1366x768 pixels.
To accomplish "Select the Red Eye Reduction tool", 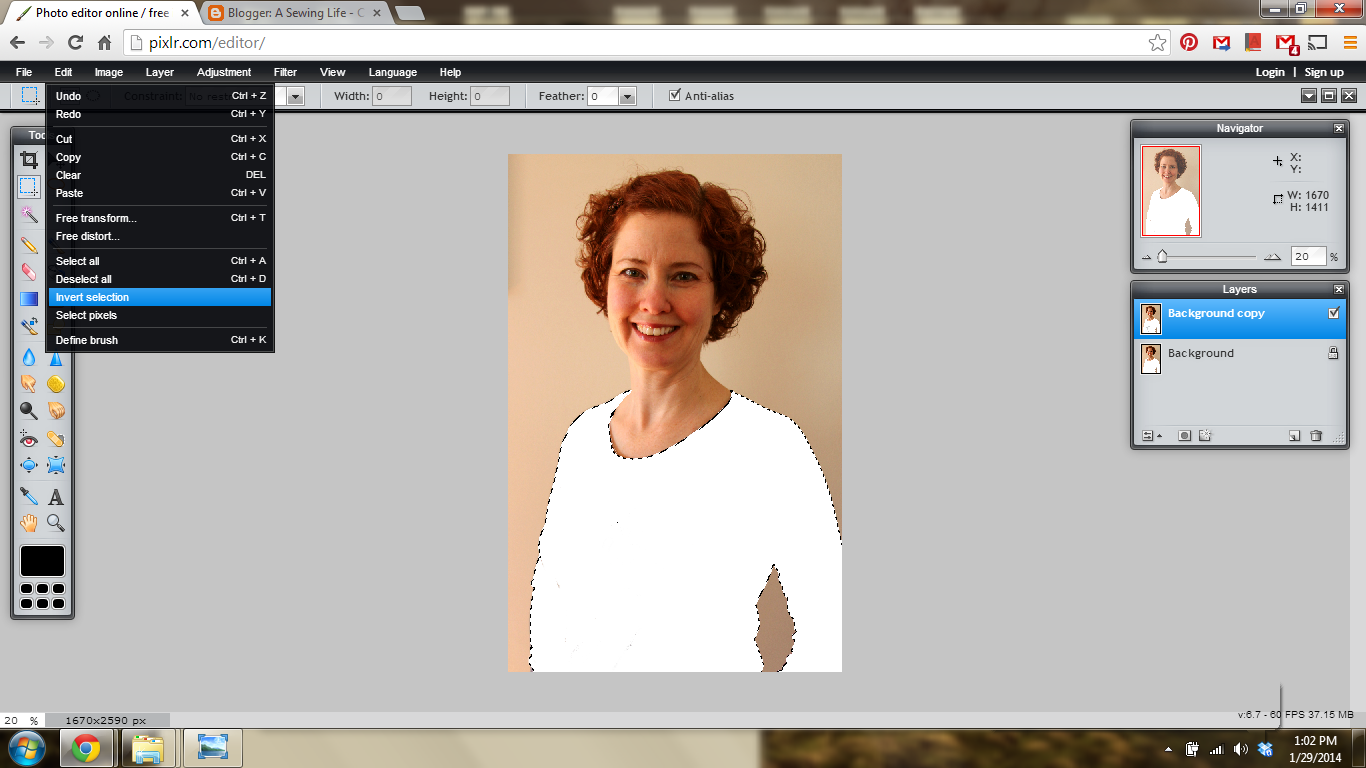I will click(x=29, y=438).
